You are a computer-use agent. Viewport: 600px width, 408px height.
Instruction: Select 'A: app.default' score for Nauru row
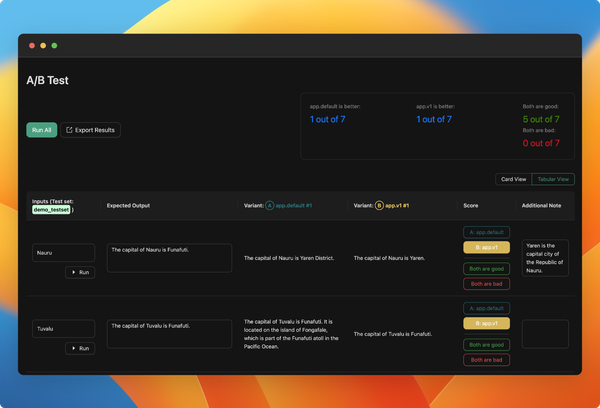[486, 232]
